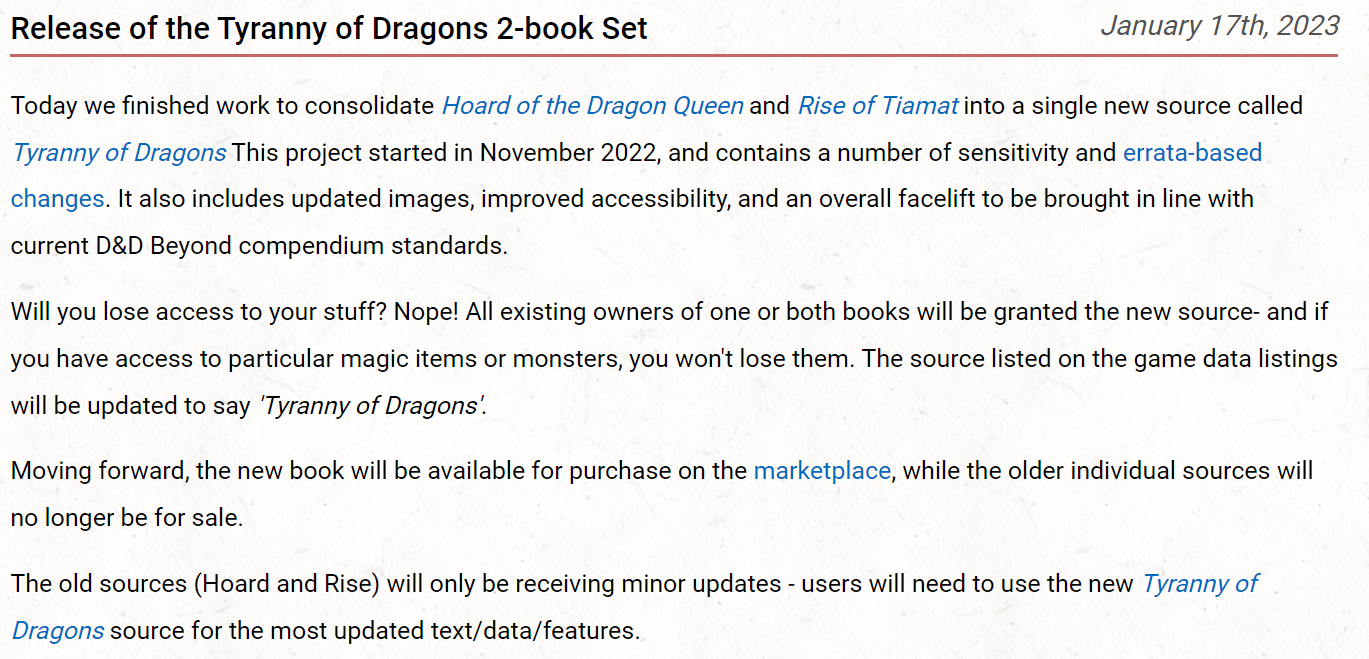Open the Rise of Tiamat link
The width and height of the screenshot is (1369, 659).
[877, 106]
